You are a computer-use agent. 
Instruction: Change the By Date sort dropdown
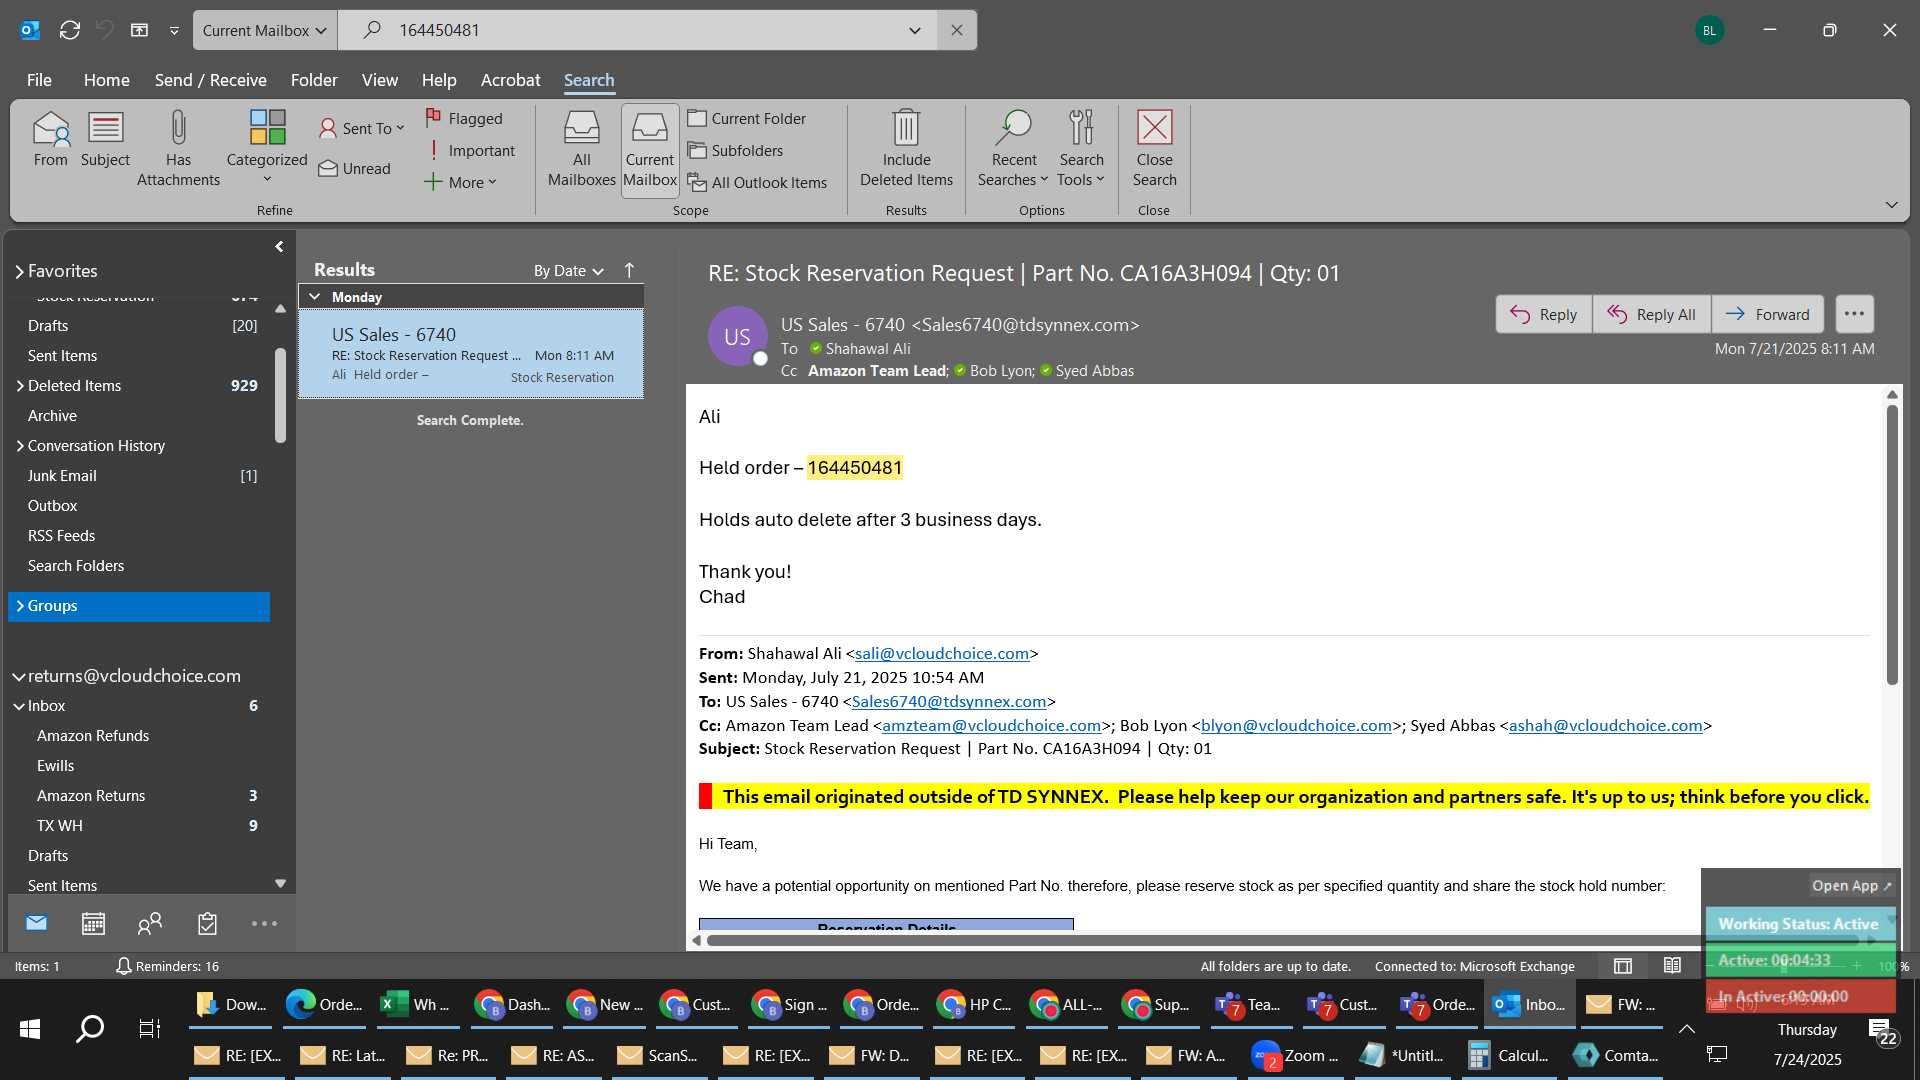tap(568, 271)
